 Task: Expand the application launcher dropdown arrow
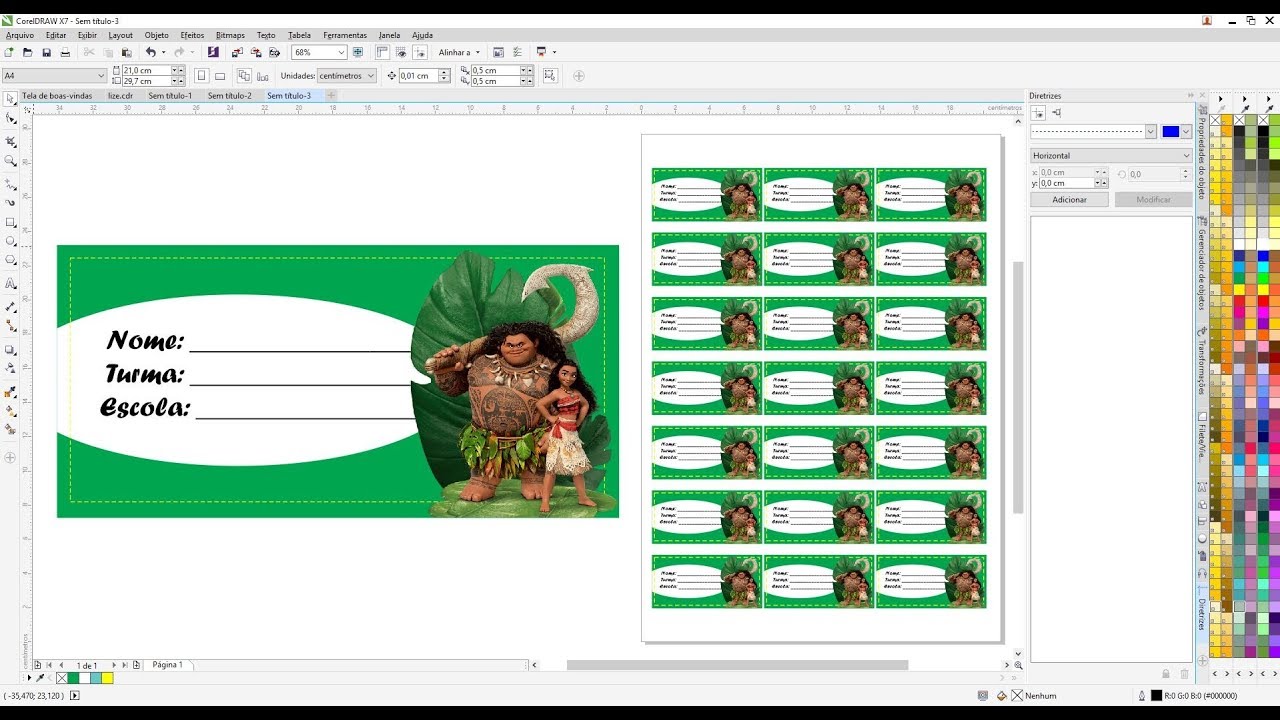(554, 52)
